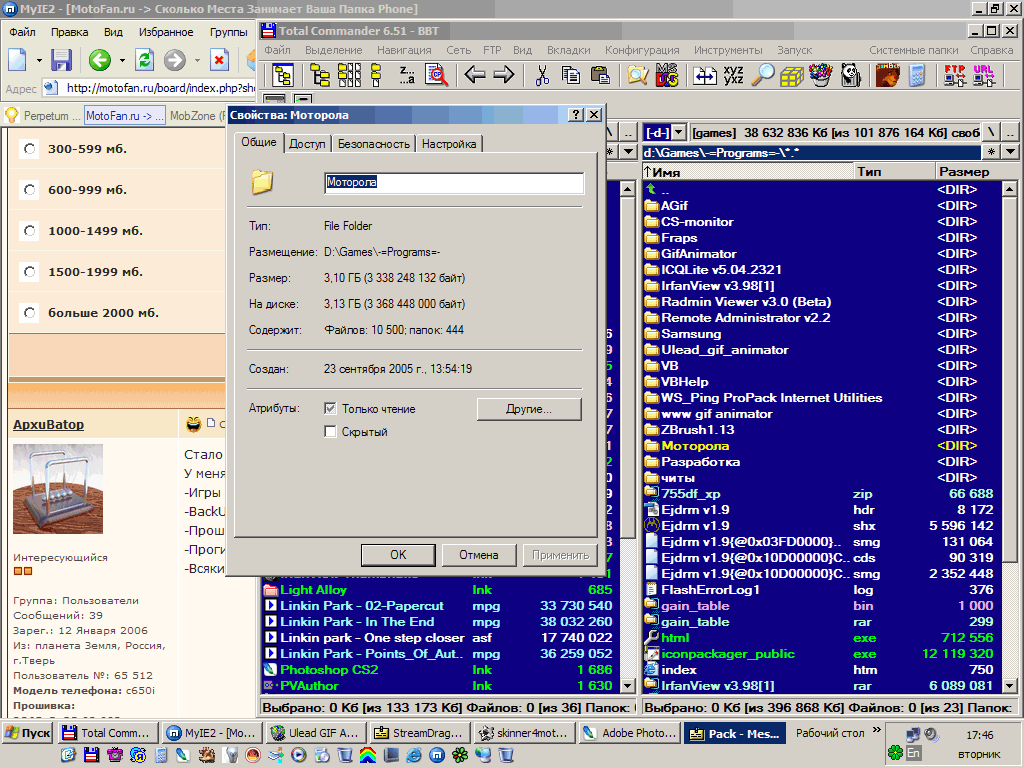Click the panda icon in Total Commander toolbar
Screen dimensions: 1024x768
[x=851, y=76]
